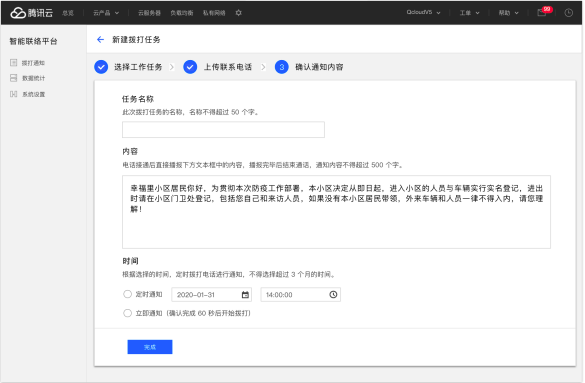The height and width of the screenshot is (383, 585).
Task: Click the time field showing 14:00:00
Action: [x=301, y=295]
